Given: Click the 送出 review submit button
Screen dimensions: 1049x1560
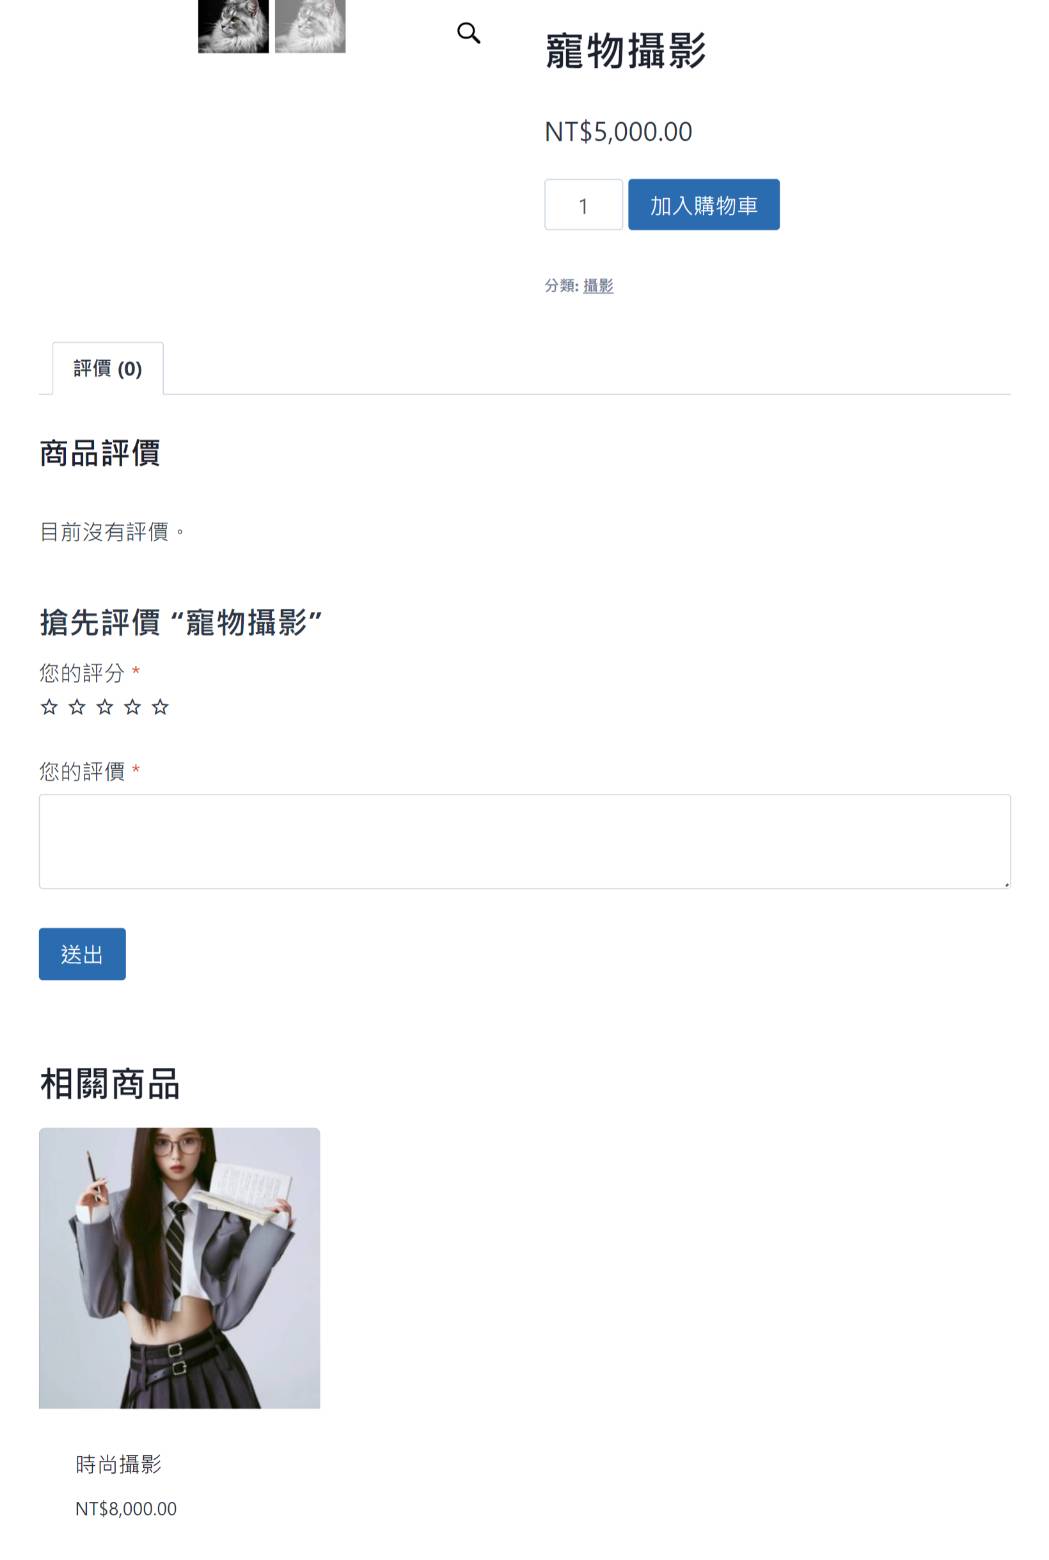Looking at the screenshot, I should pyautogui.click(x=82, y=954).
